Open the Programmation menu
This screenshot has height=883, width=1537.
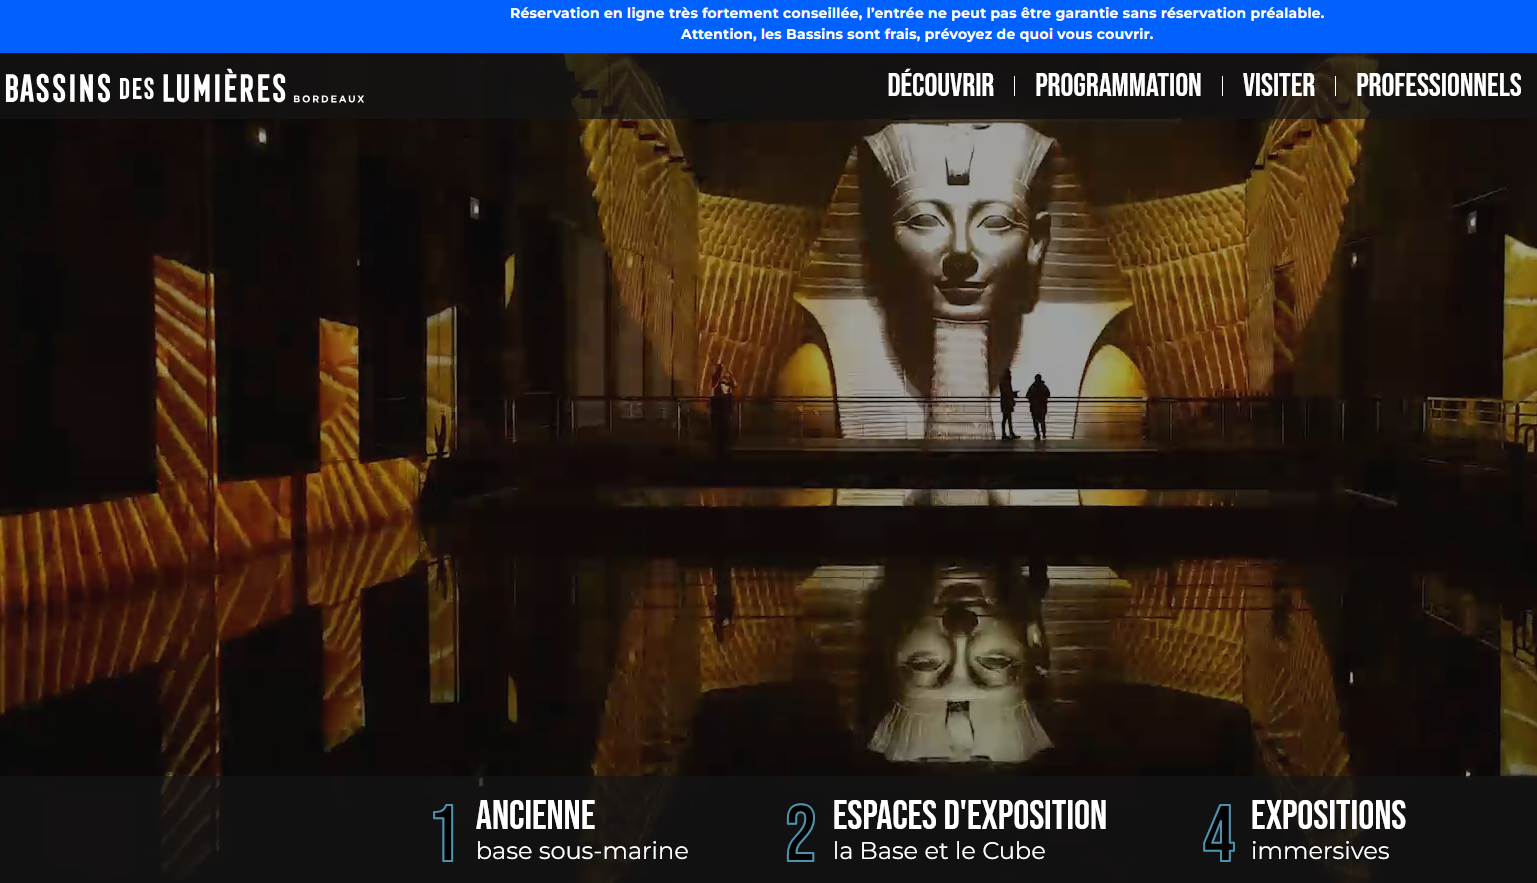pos(1118,85)
